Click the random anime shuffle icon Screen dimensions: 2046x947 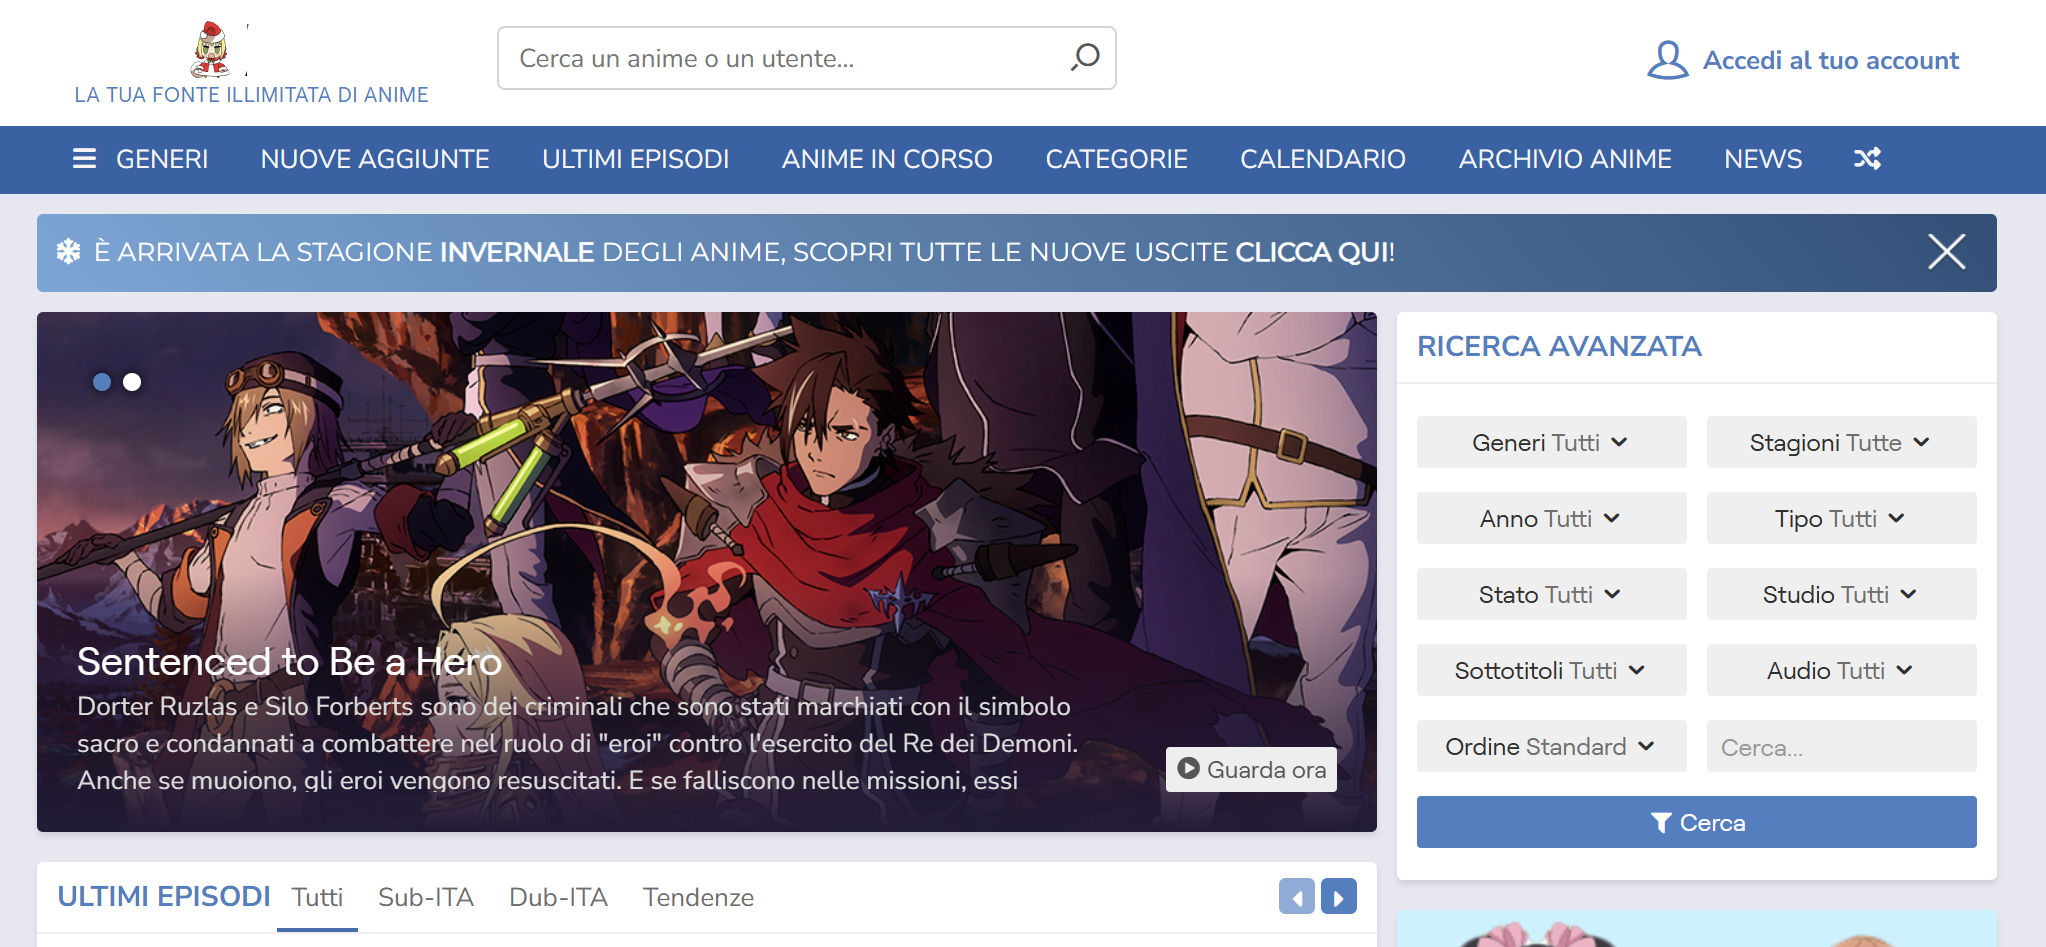1867,159
